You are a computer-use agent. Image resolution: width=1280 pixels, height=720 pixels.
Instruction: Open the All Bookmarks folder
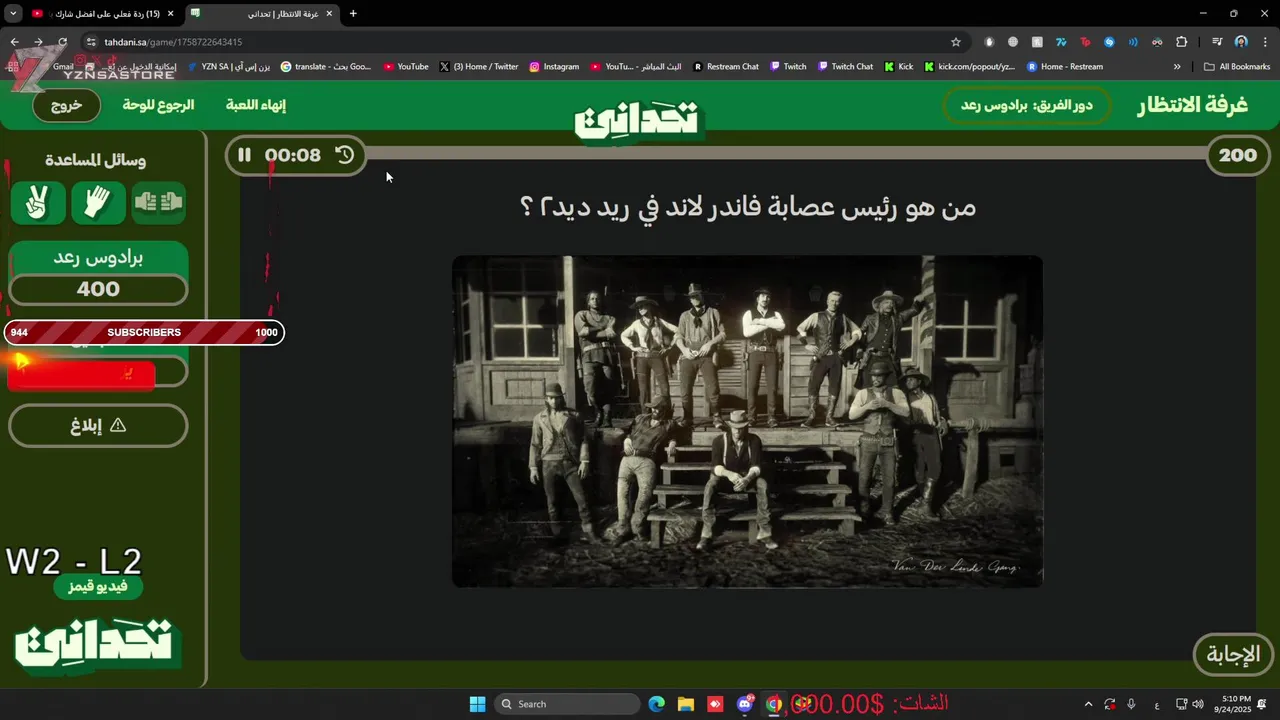coord(1238,67)
